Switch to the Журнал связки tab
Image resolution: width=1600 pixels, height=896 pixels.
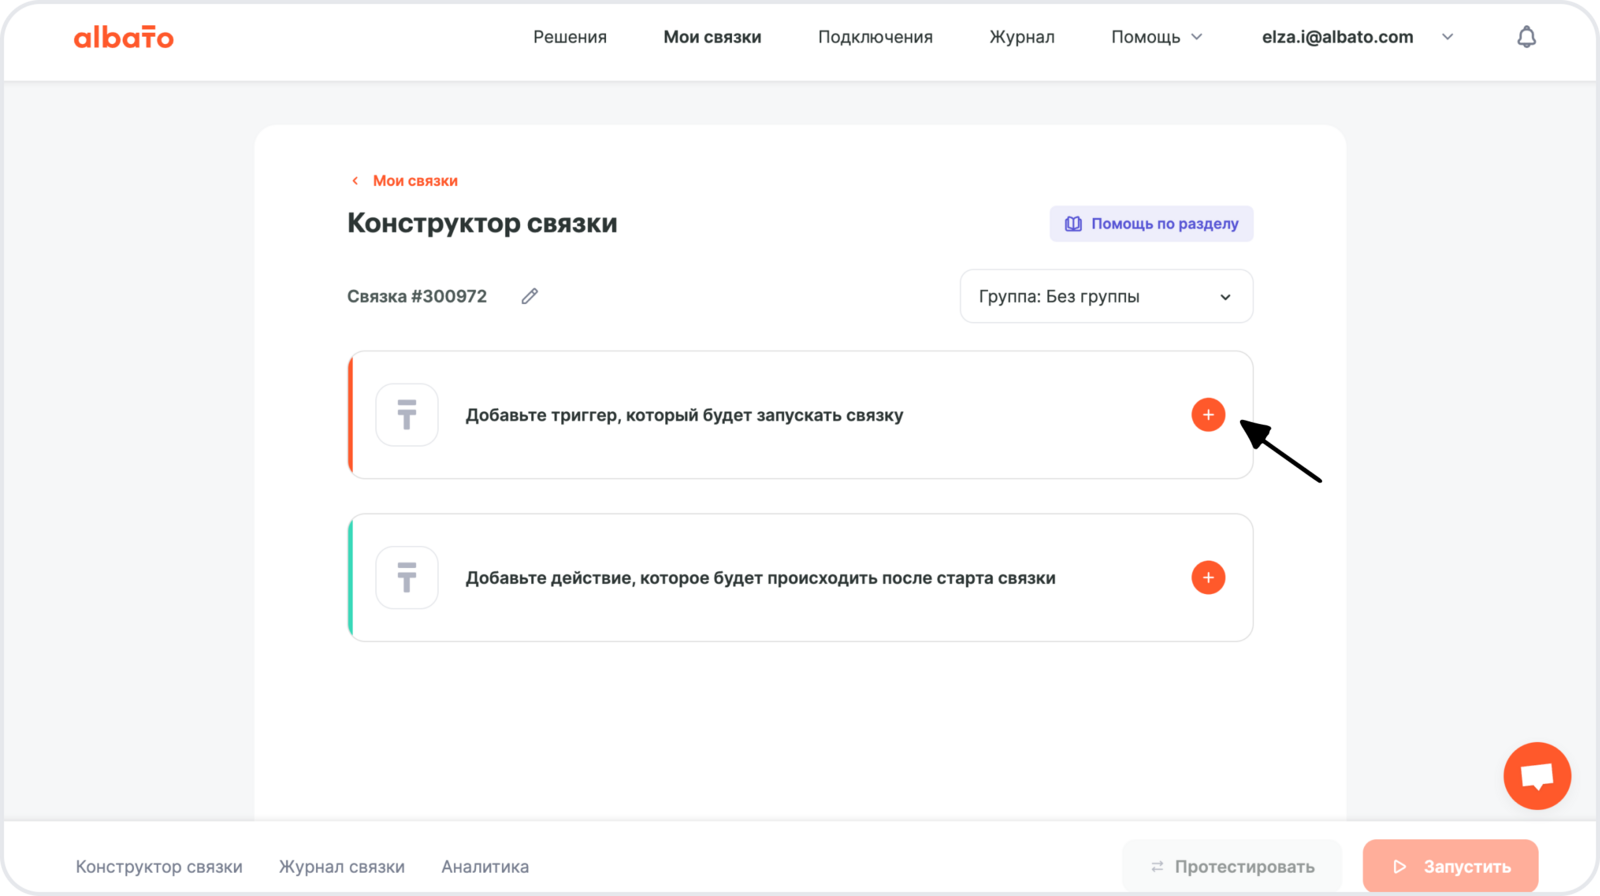[342, 867]
